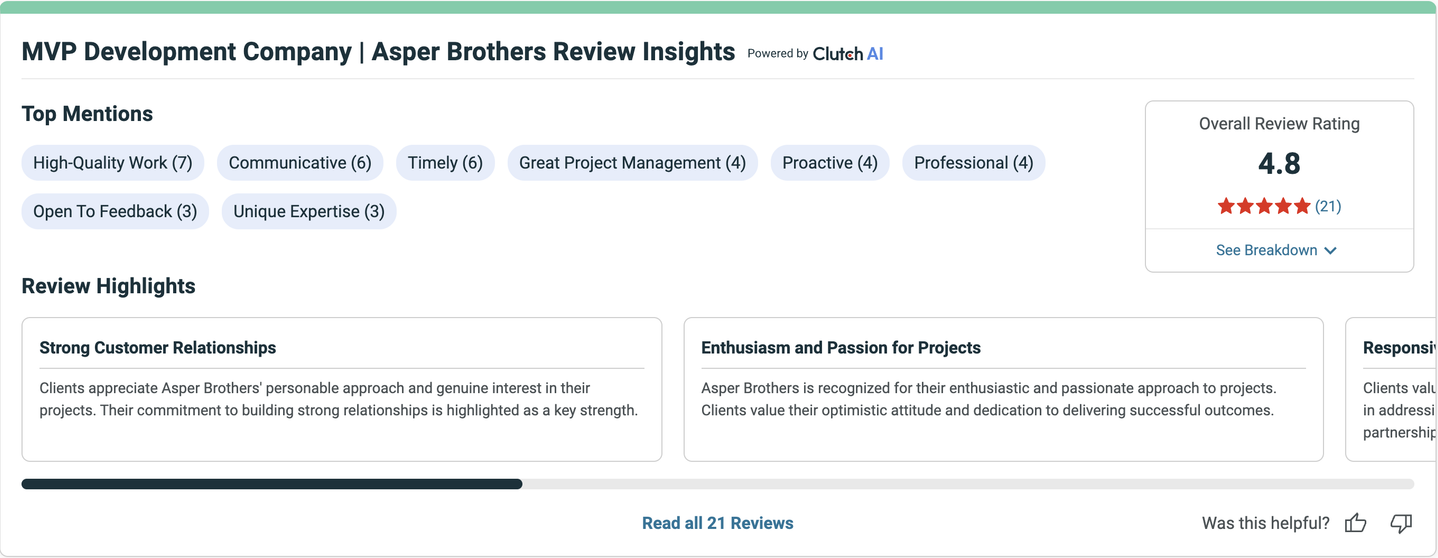
Task: Click the red star rating icons
Action: pos(1264,206)
